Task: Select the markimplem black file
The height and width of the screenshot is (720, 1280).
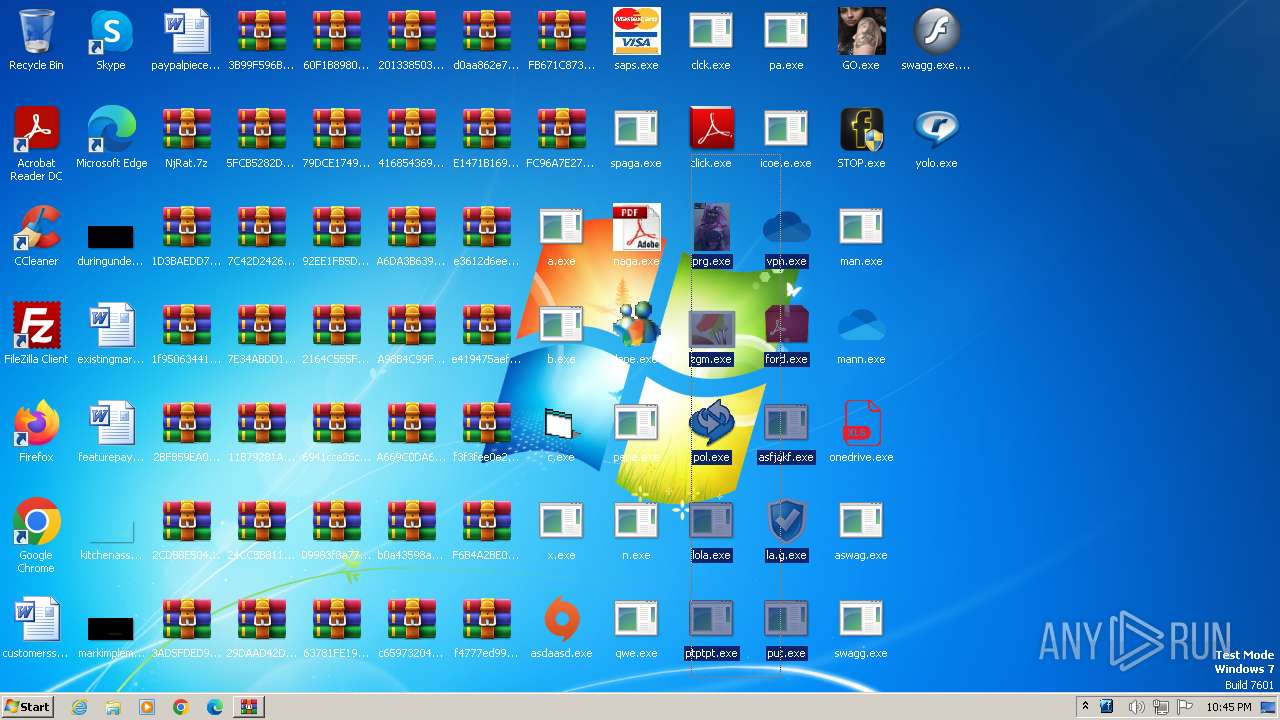Action: (111, 628)
